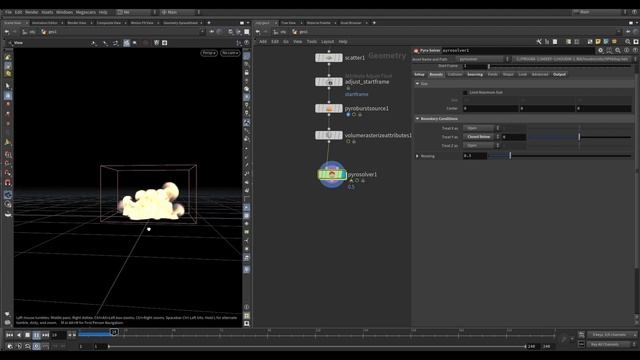Click the pyrosolver1 node name field
Image resolution: width=640 pixels, height=360 pixels.
click(x=518, y=51)
